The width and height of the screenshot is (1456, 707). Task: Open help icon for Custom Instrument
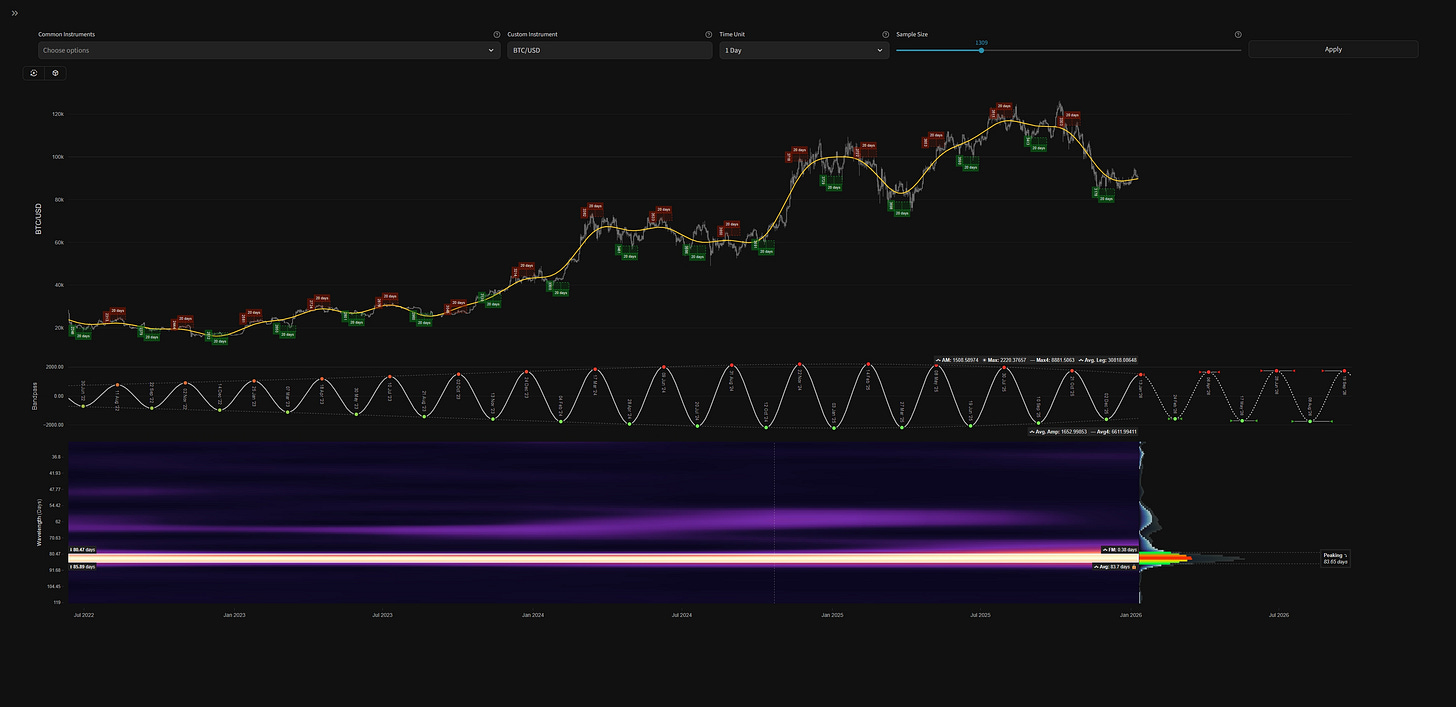click(x=709, y=34)
